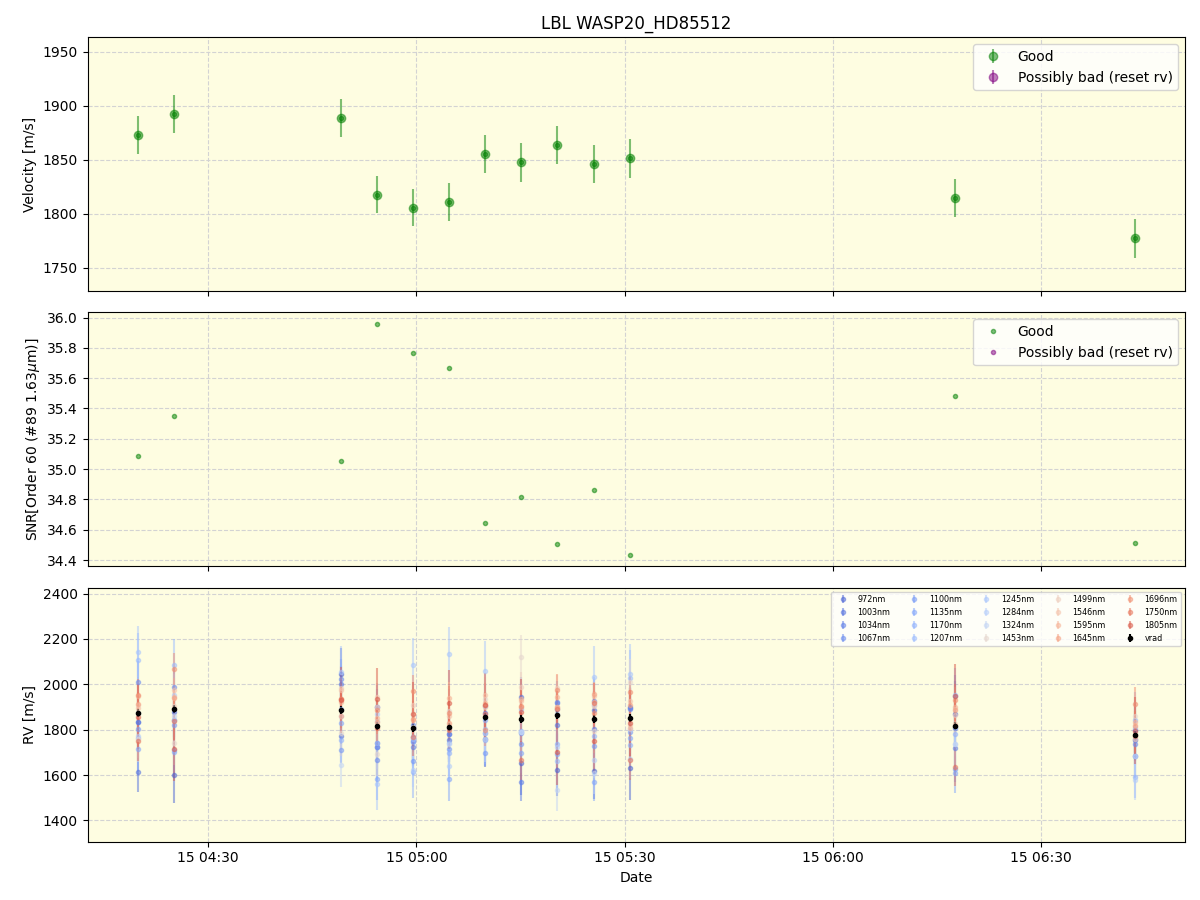Click the 'Possibly bad (reset rv)' entry in the SNR legend
1200x900 pixels.
click(1094, 352)
